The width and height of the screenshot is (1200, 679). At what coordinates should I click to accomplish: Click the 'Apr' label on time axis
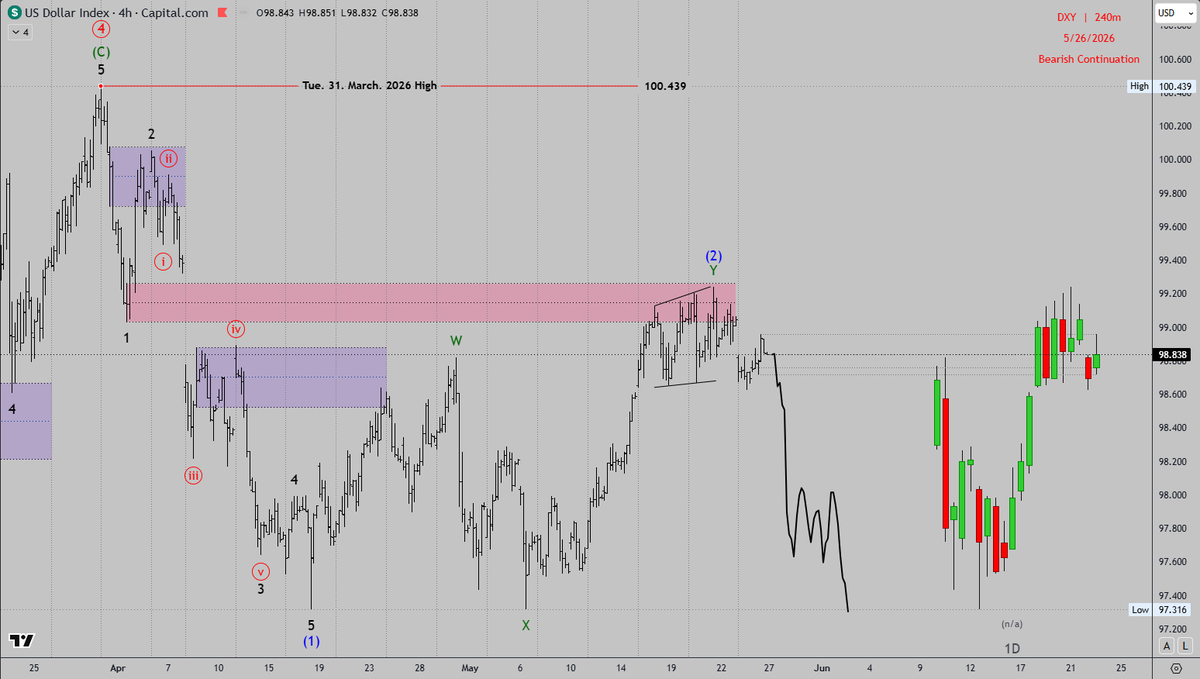(117, 667)
